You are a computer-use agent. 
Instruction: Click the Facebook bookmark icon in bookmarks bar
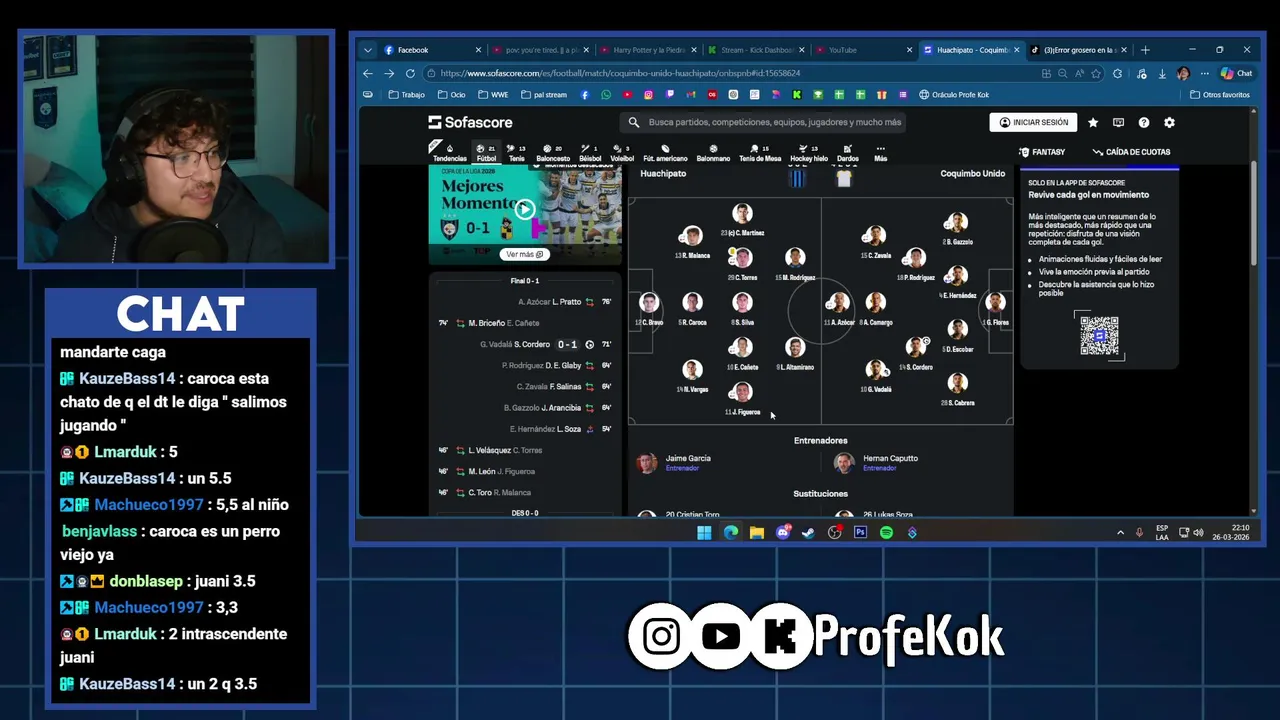[585, 95]
